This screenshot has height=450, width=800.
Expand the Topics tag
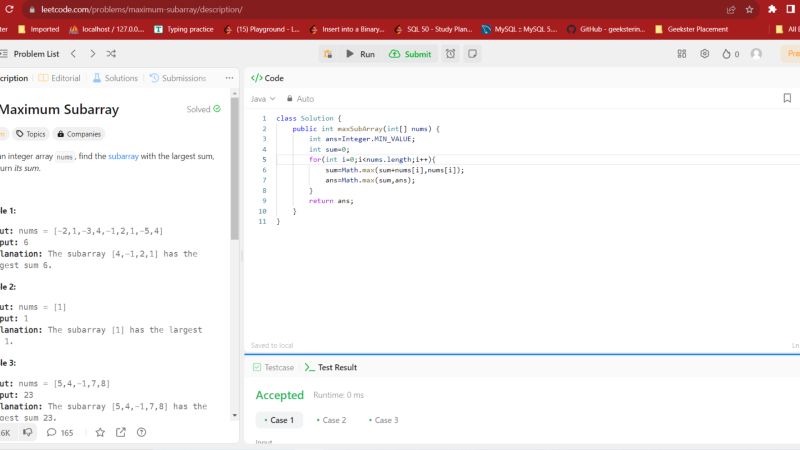[x=31, y=133]
